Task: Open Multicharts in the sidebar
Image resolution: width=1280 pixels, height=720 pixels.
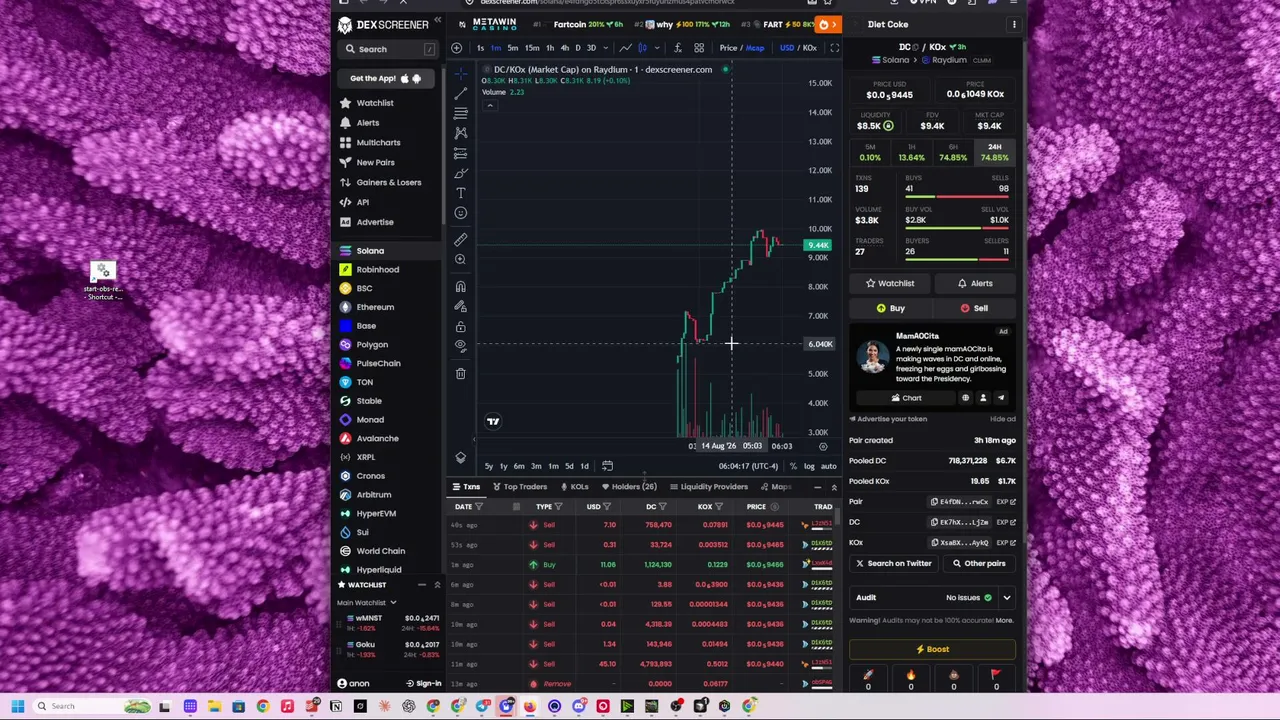Action: tap(378, 143)
